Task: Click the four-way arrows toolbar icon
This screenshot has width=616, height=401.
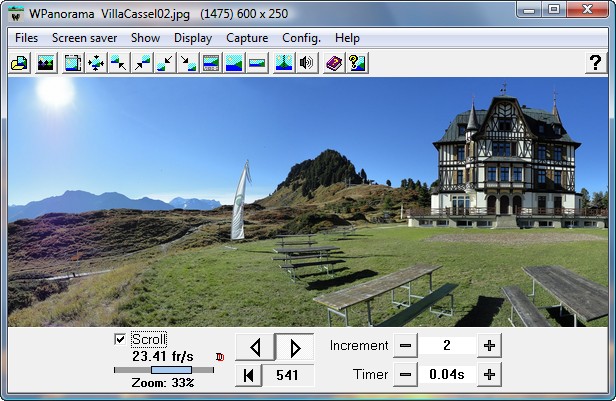Action: coord(96,63)
